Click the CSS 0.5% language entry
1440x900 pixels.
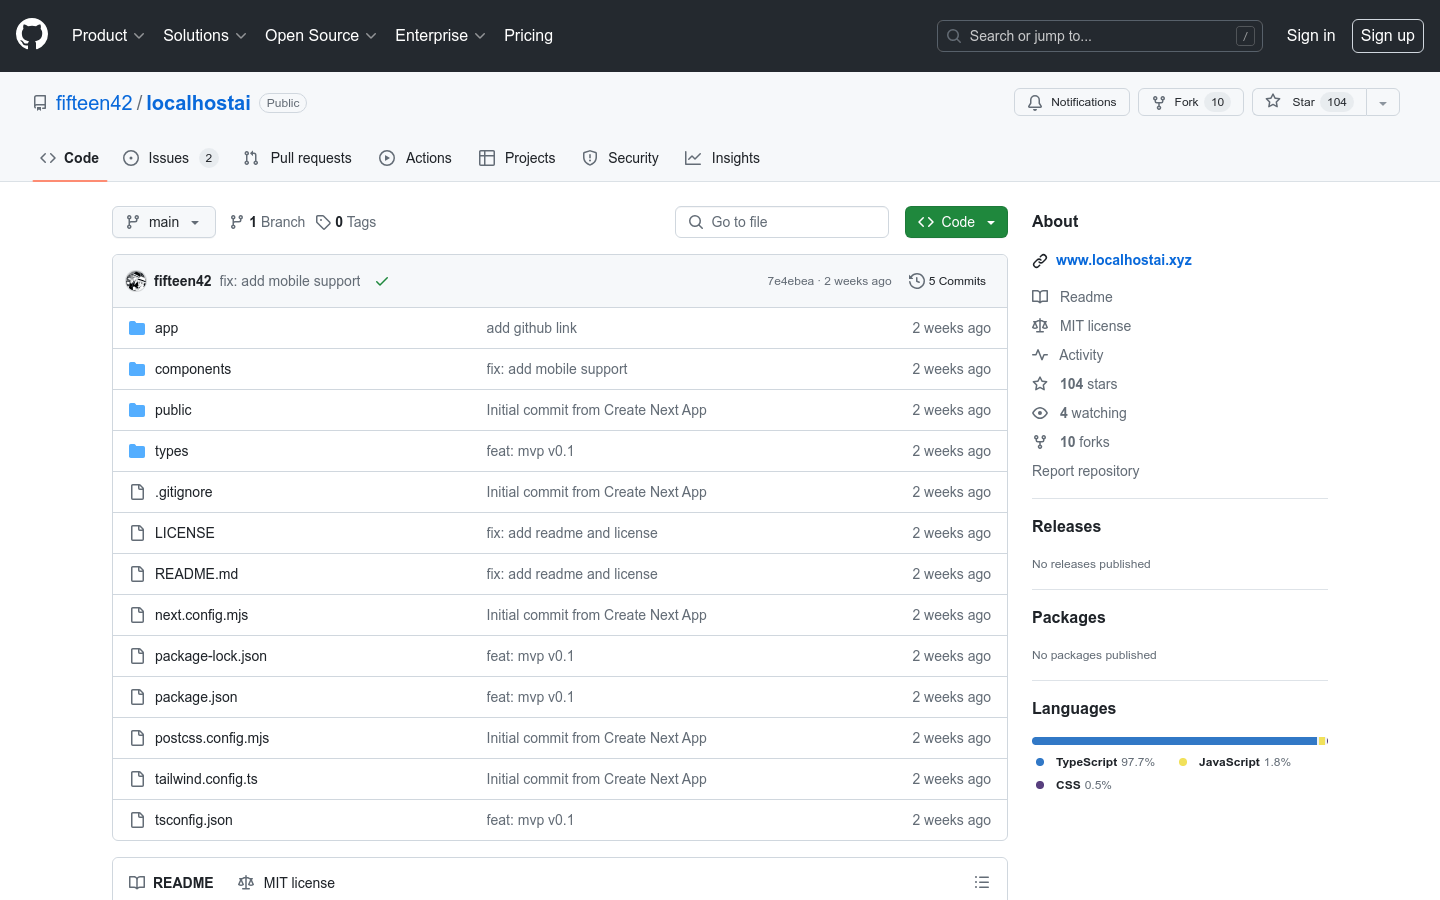(x=1073, y=785)
